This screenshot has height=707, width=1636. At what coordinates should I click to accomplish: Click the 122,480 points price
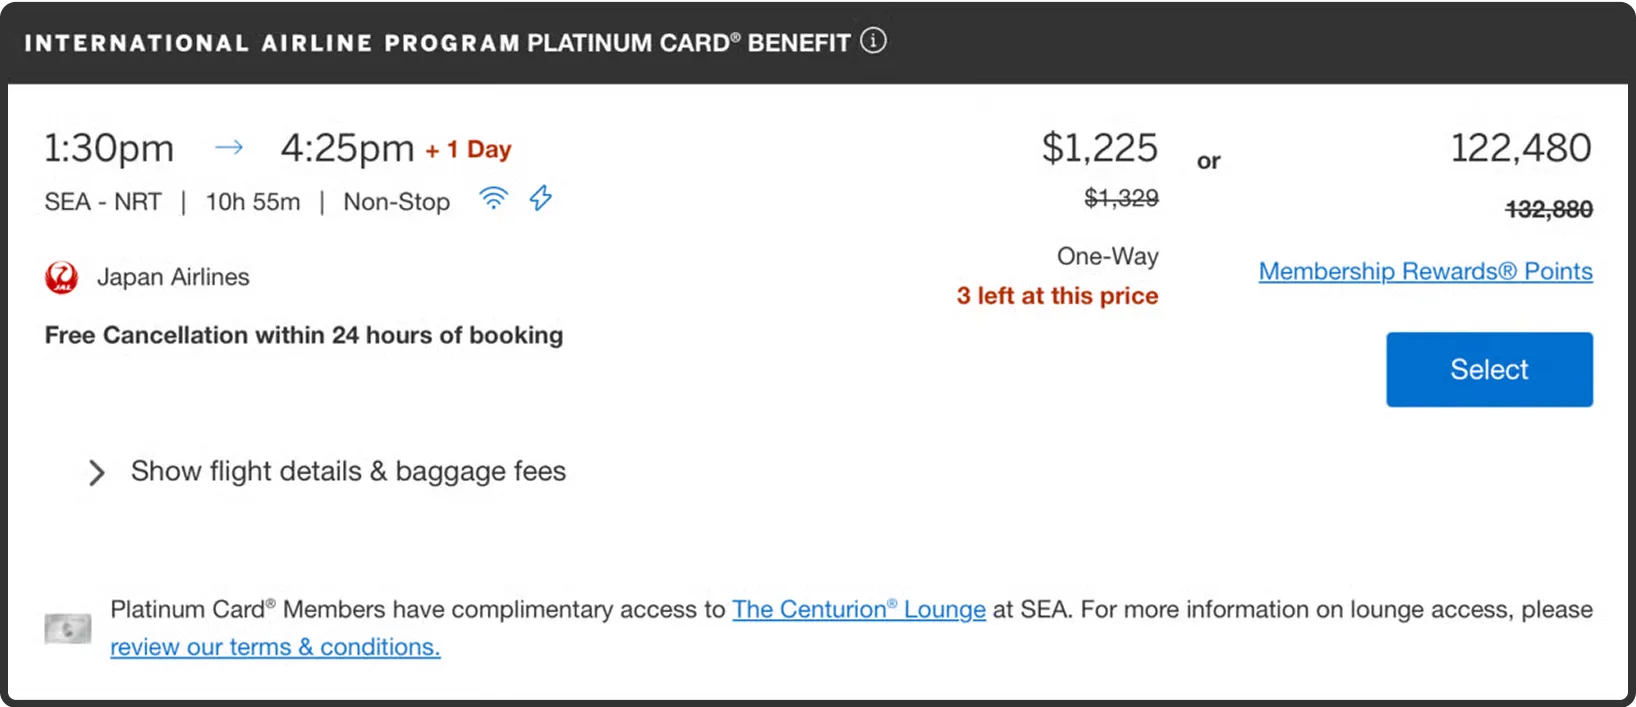pos(1520,148)
